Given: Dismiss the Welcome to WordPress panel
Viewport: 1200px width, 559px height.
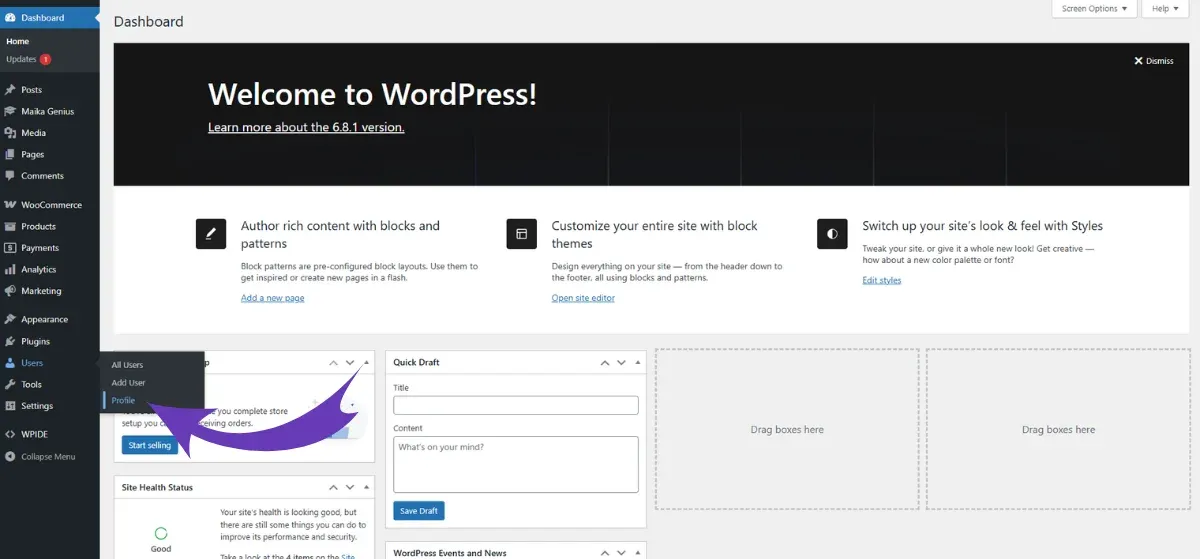Looking at the screenshot, I should (1154, 61).
